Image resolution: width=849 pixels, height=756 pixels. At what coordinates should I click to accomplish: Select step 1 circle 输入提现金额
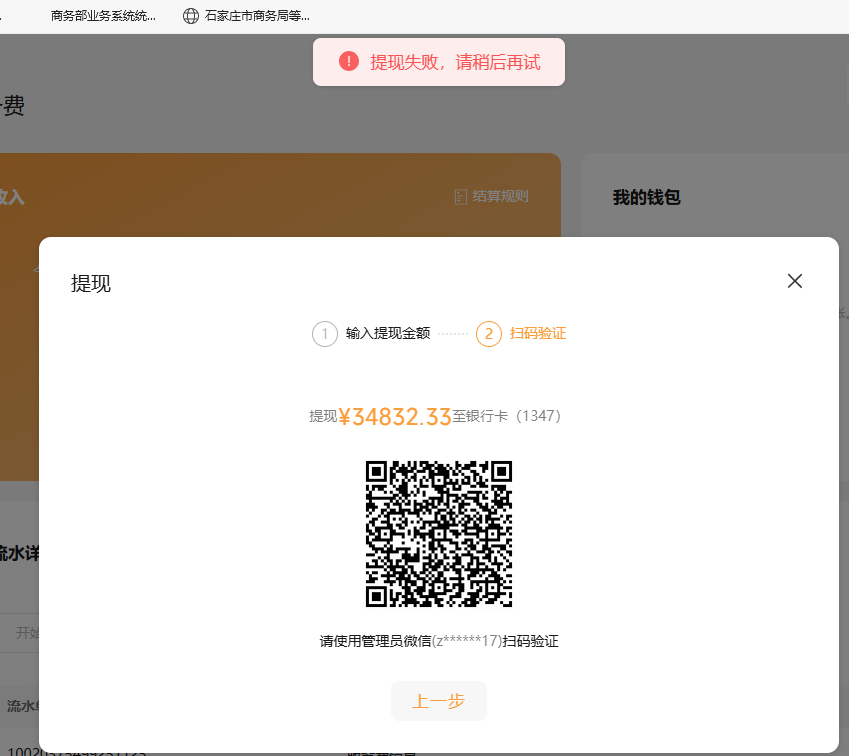pyautogui.click(x=325, y=334)
